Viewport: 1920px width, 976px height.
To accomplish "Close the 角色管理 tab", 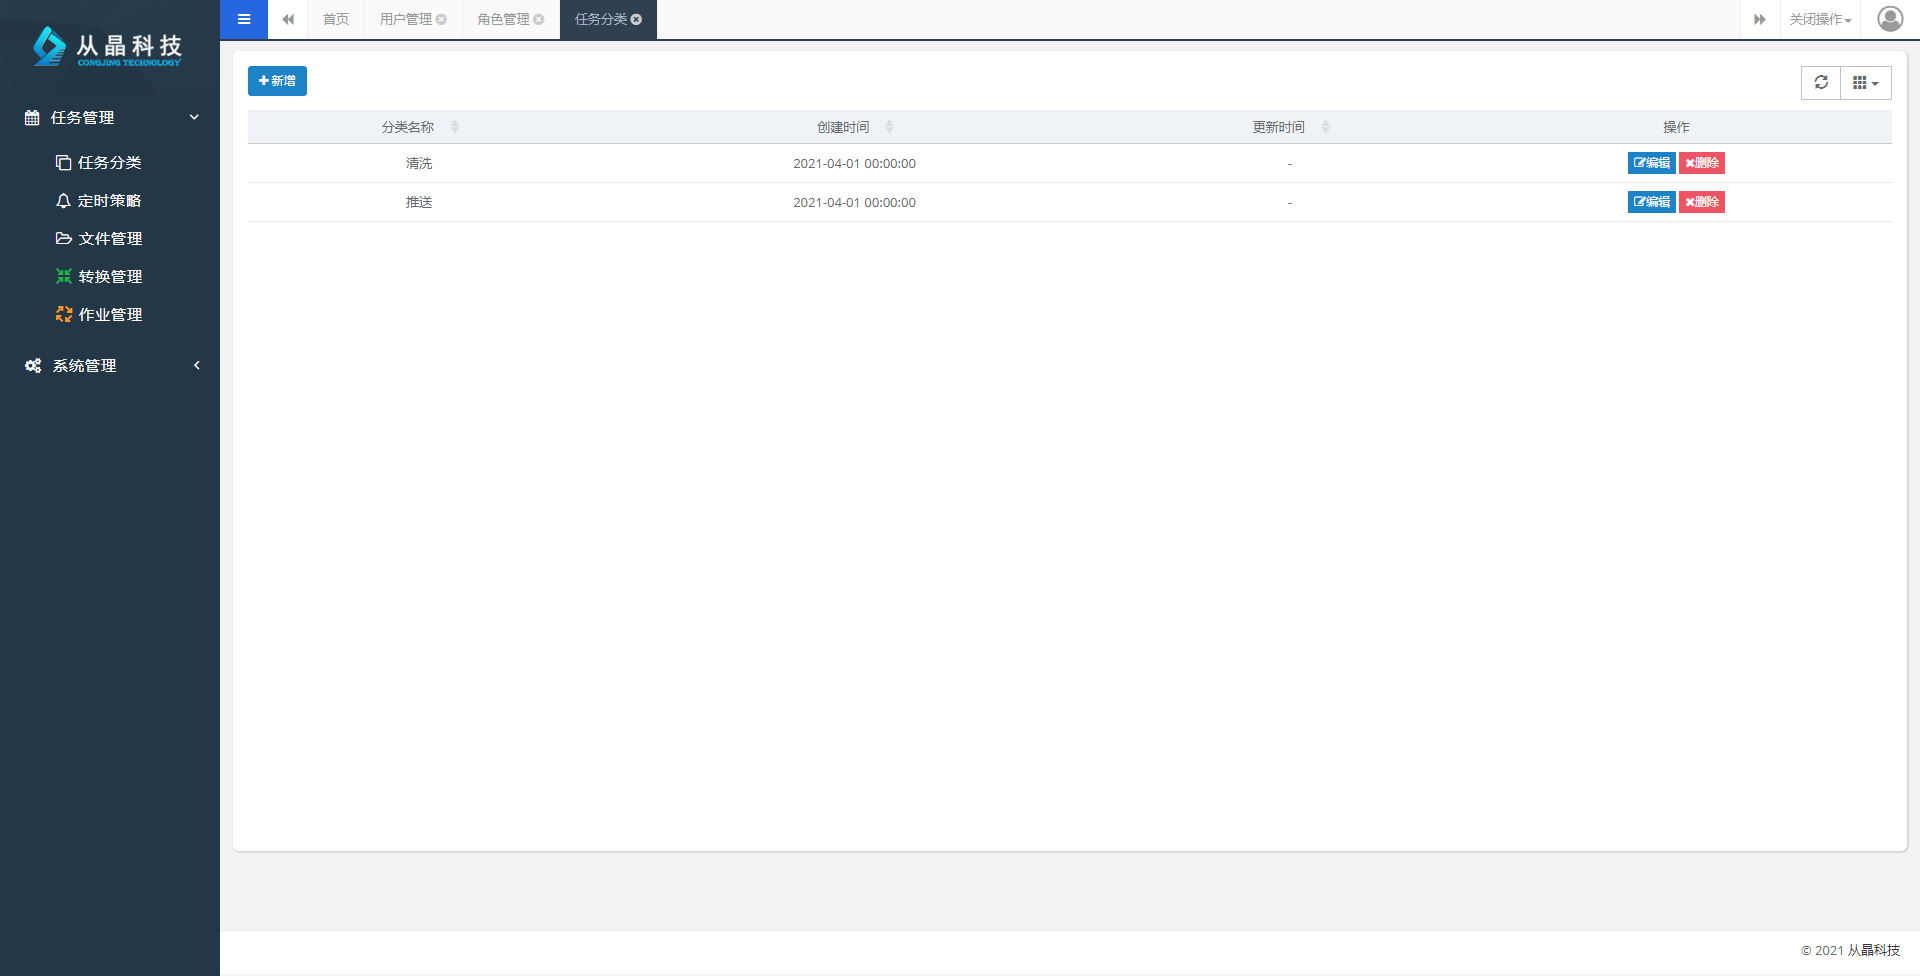I will pyautogui.click(x=539, y=20).
